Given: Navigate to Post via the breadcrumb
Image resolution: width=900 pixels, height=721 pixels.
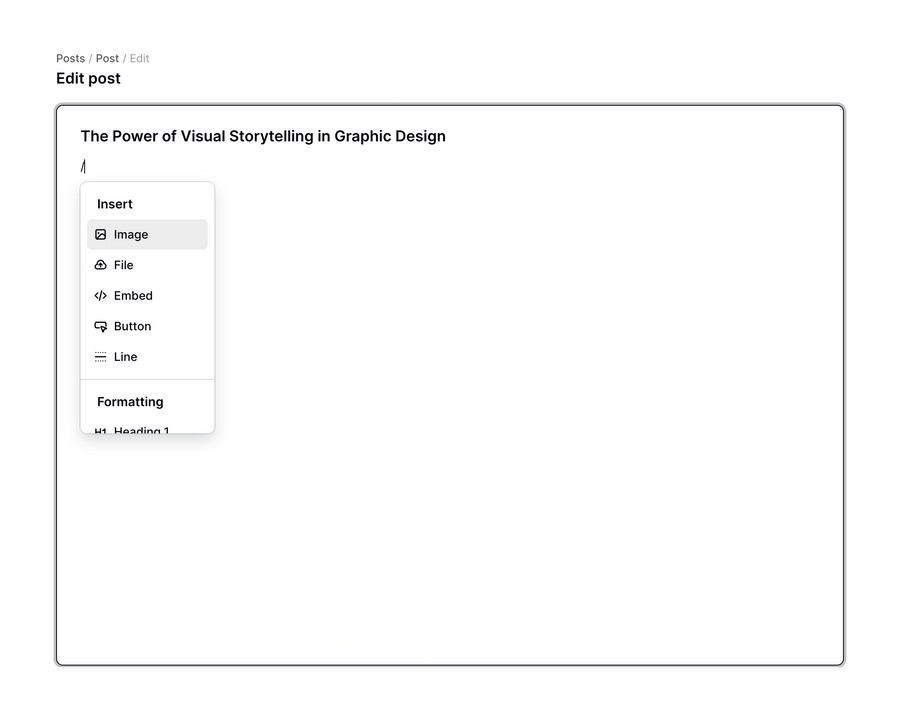Looking at the screenshot, I should tap(107, 58).
